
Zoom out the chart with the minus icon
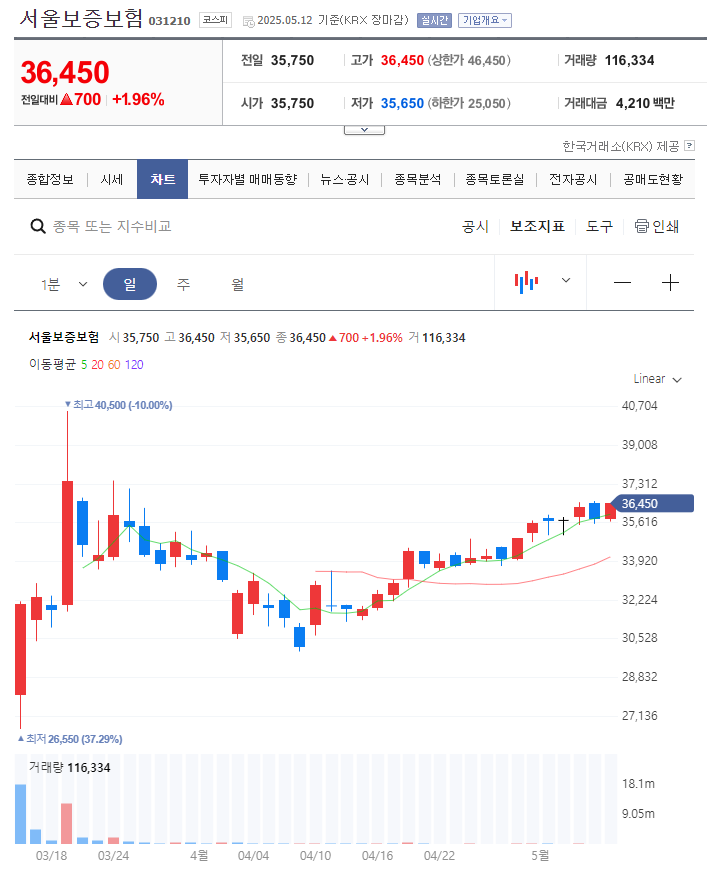[x=622, y=283]
